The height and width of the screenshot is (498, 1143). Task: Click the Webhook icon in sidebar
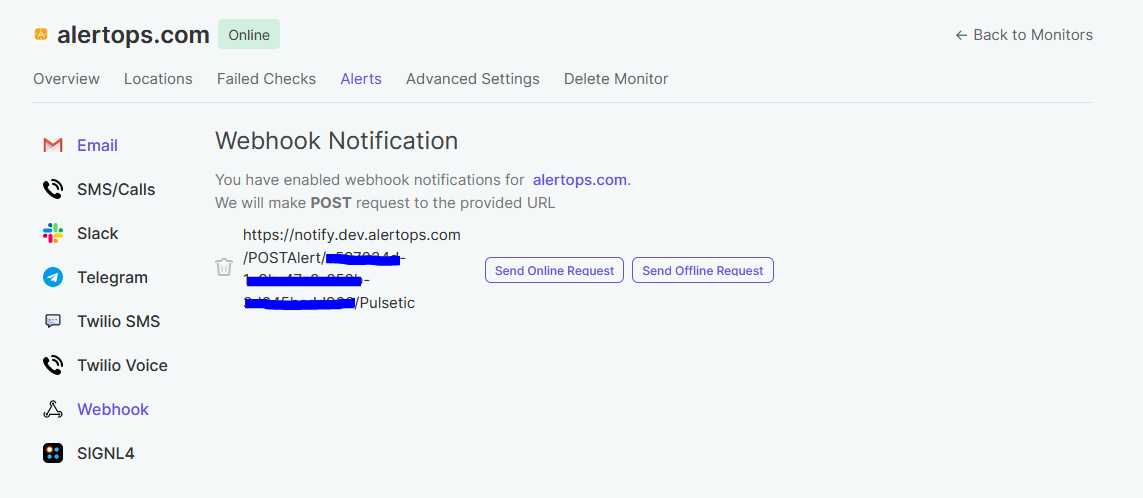click(x=53, y=410)
